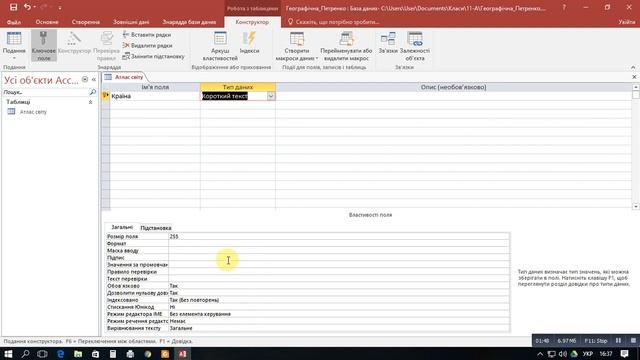Screen dimensions: 640x360
Task: Click the Режим редактора IME value
Action: (339, 314)
